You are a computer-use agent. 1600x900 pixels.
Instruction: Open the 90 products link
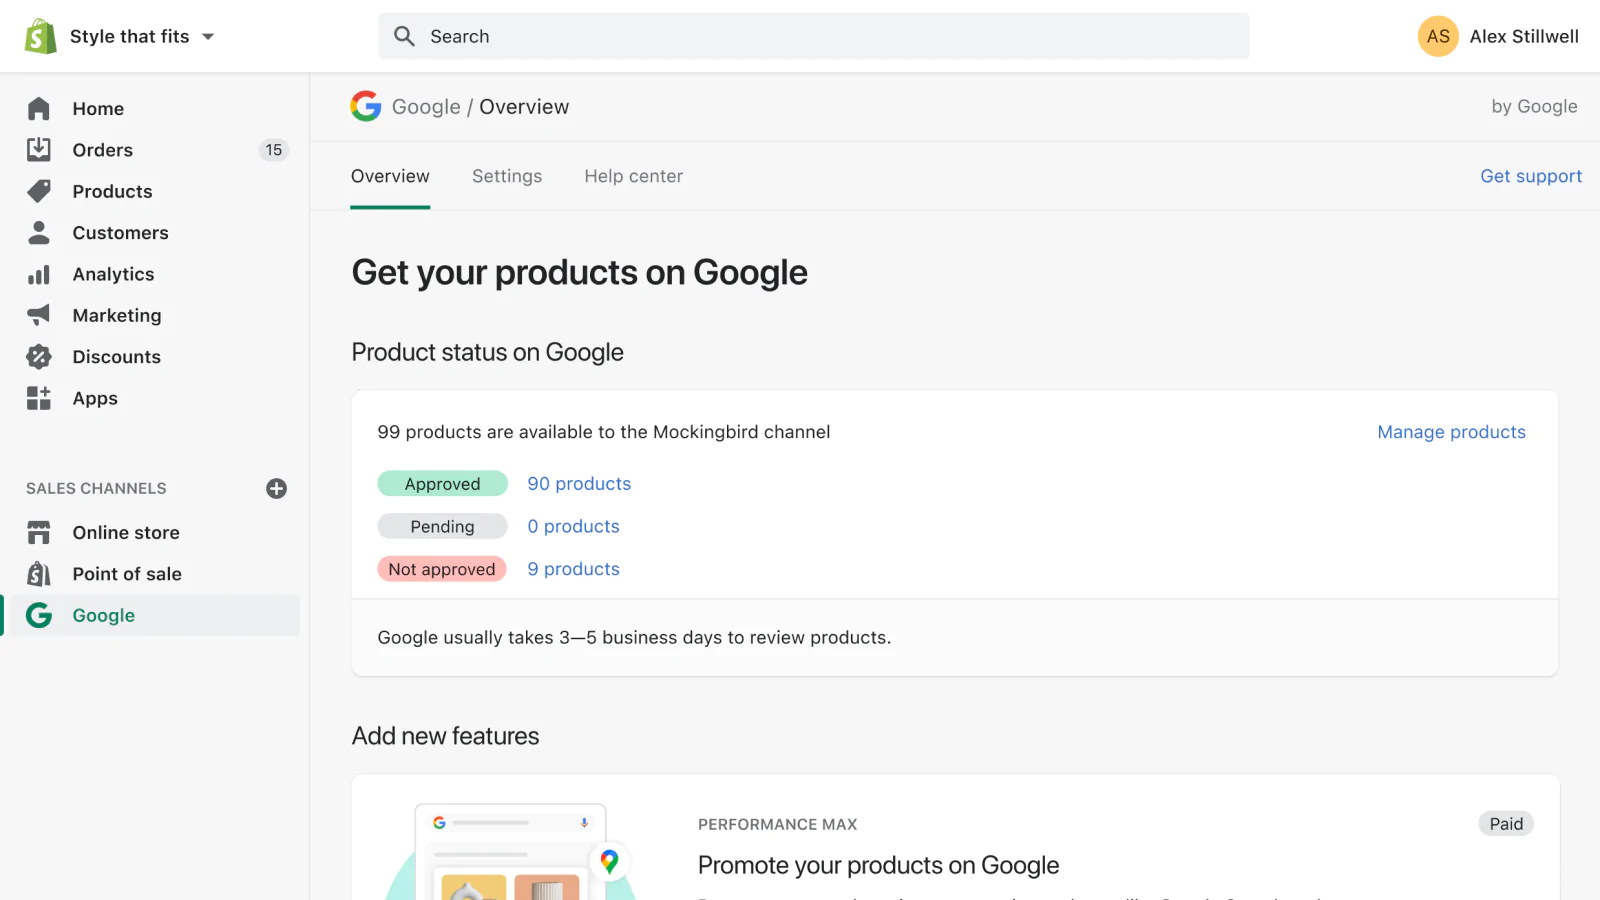579,484
